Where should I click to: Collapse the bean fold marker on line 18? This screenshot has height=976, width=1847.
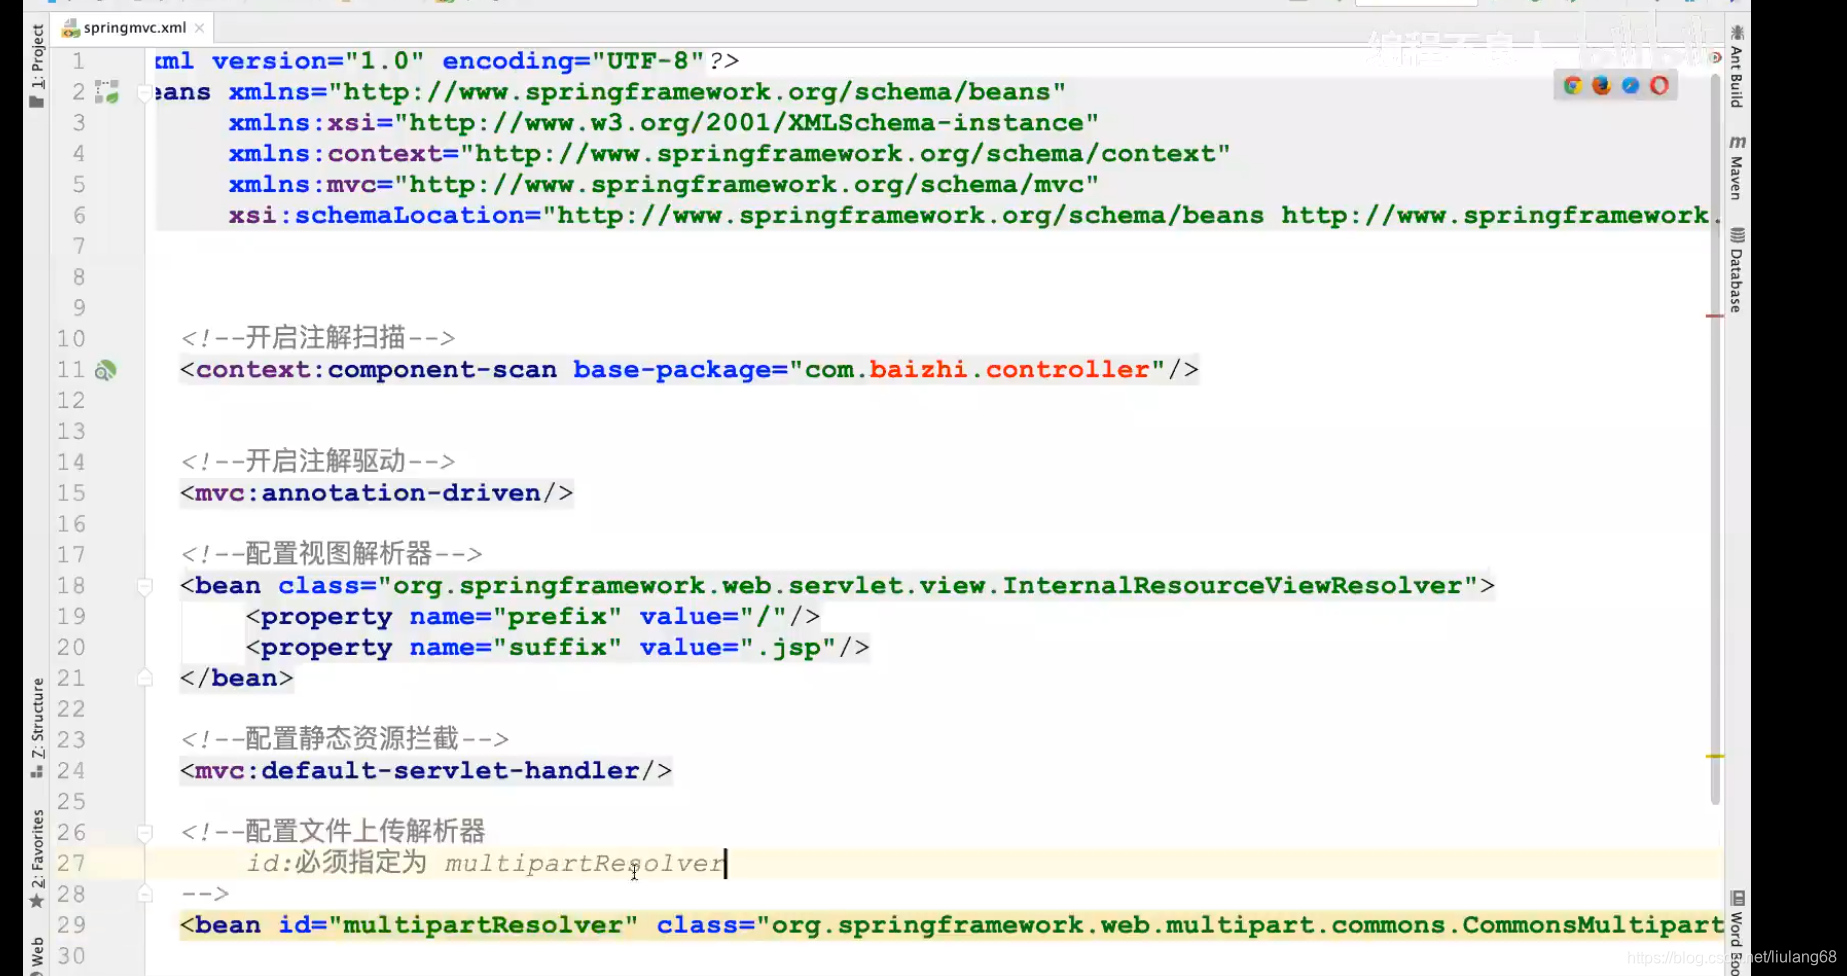[145, 586]
